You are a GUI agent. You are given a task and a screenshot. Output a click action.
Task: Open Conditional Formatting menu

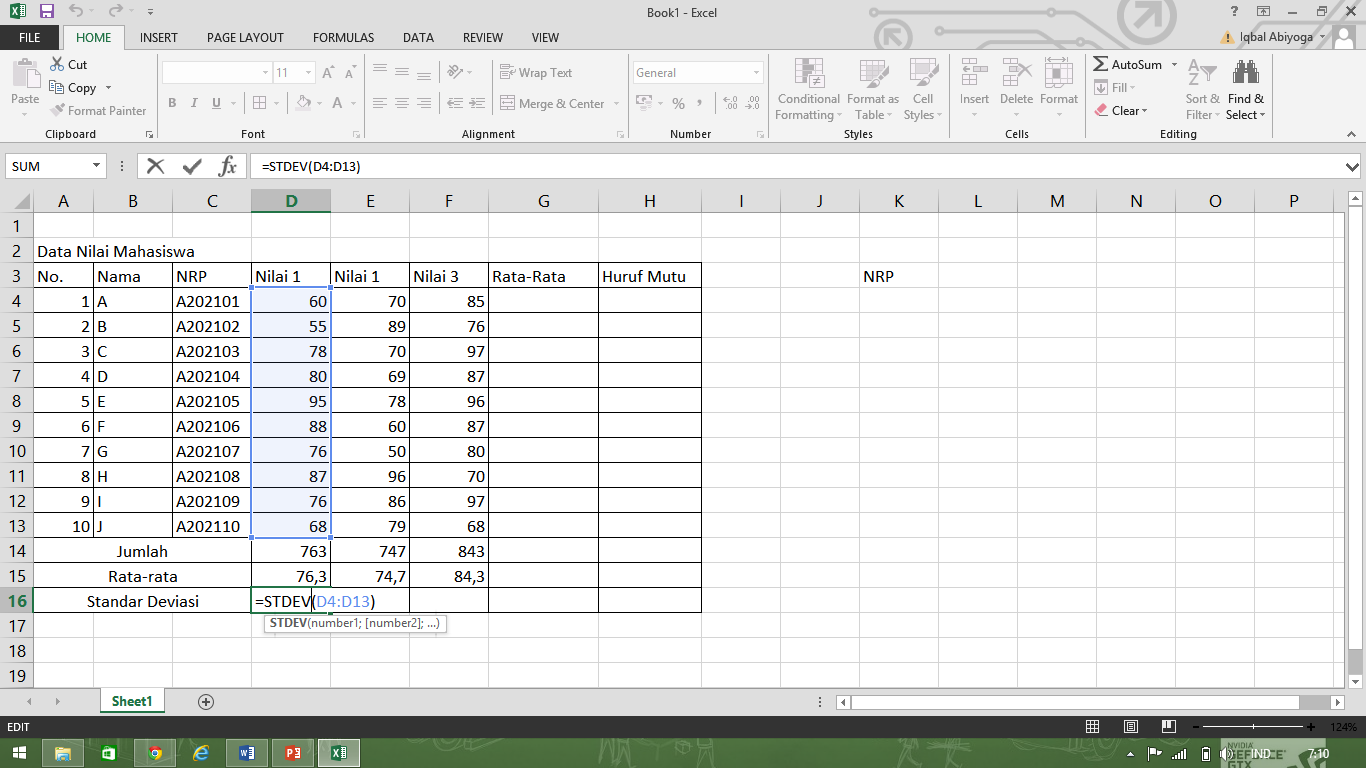pyautogui.click(x=808, y=89)
